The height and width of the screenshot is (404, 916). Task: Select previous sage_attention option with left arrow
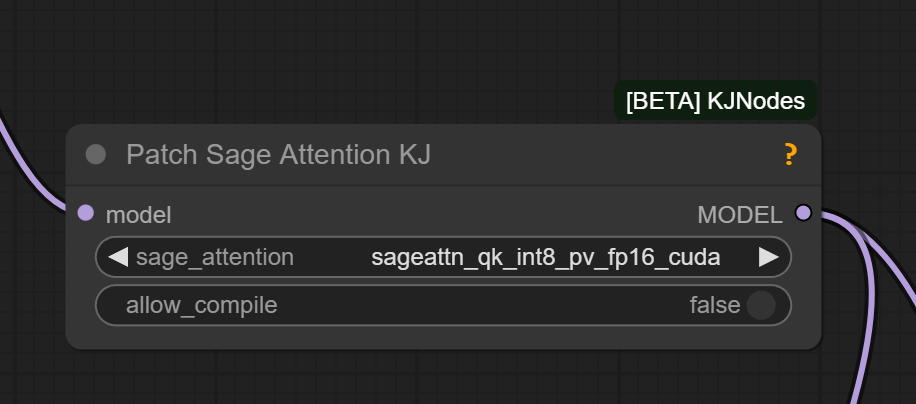[118, 257]
